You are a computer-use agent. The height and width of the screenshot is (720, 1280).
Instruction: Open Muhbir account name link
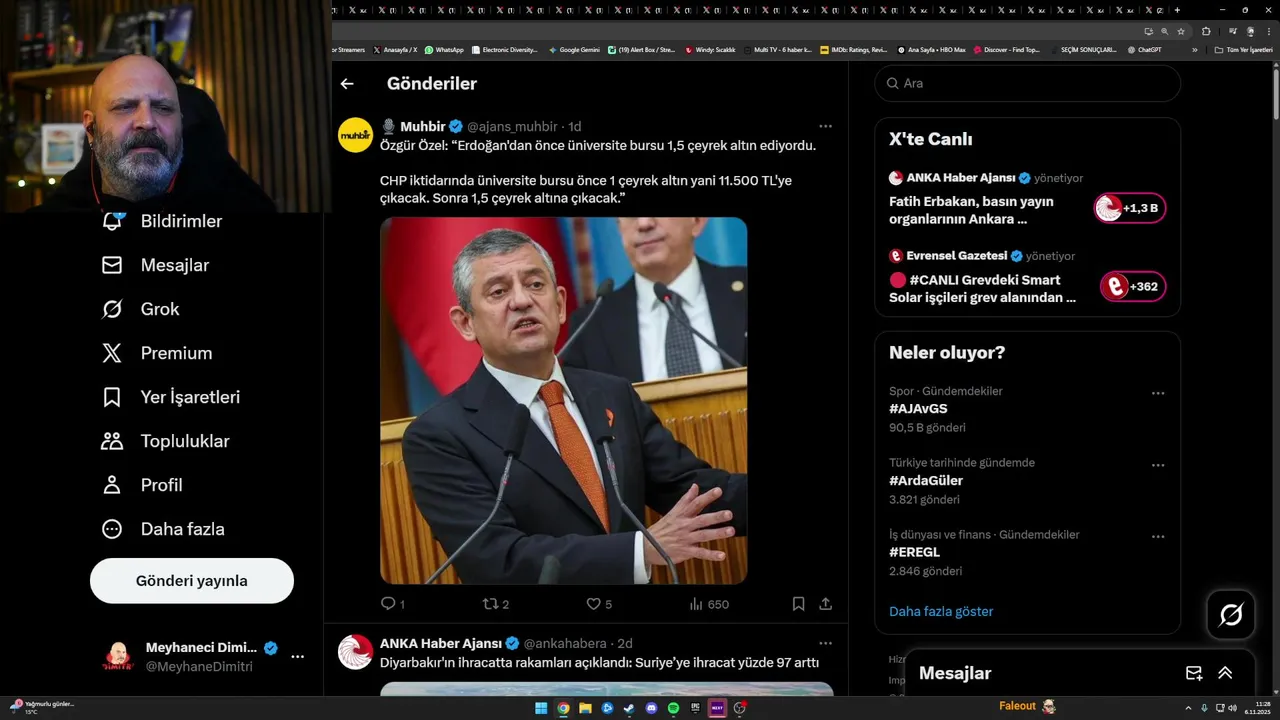click(423, 126)
